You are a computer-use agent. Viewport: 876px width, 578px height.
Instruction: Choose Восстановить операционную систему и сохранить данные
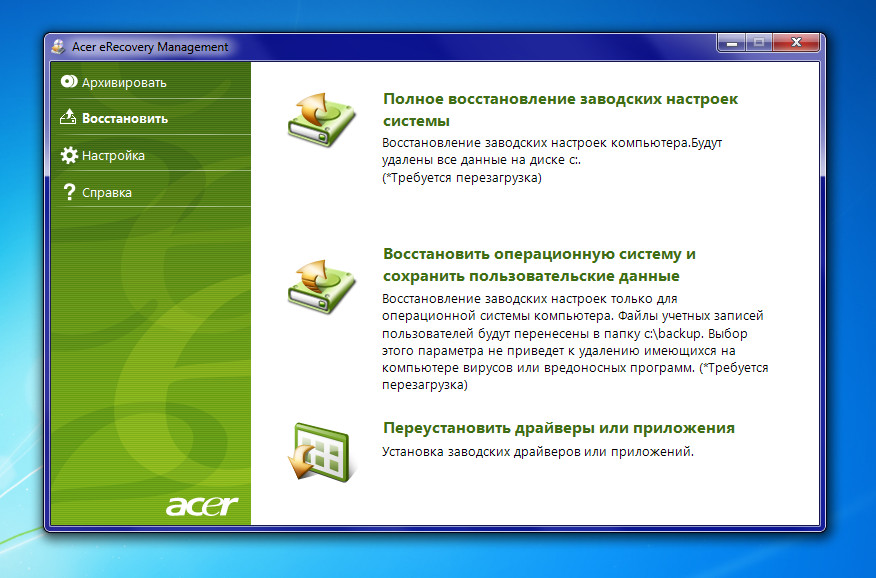point(539,265)
